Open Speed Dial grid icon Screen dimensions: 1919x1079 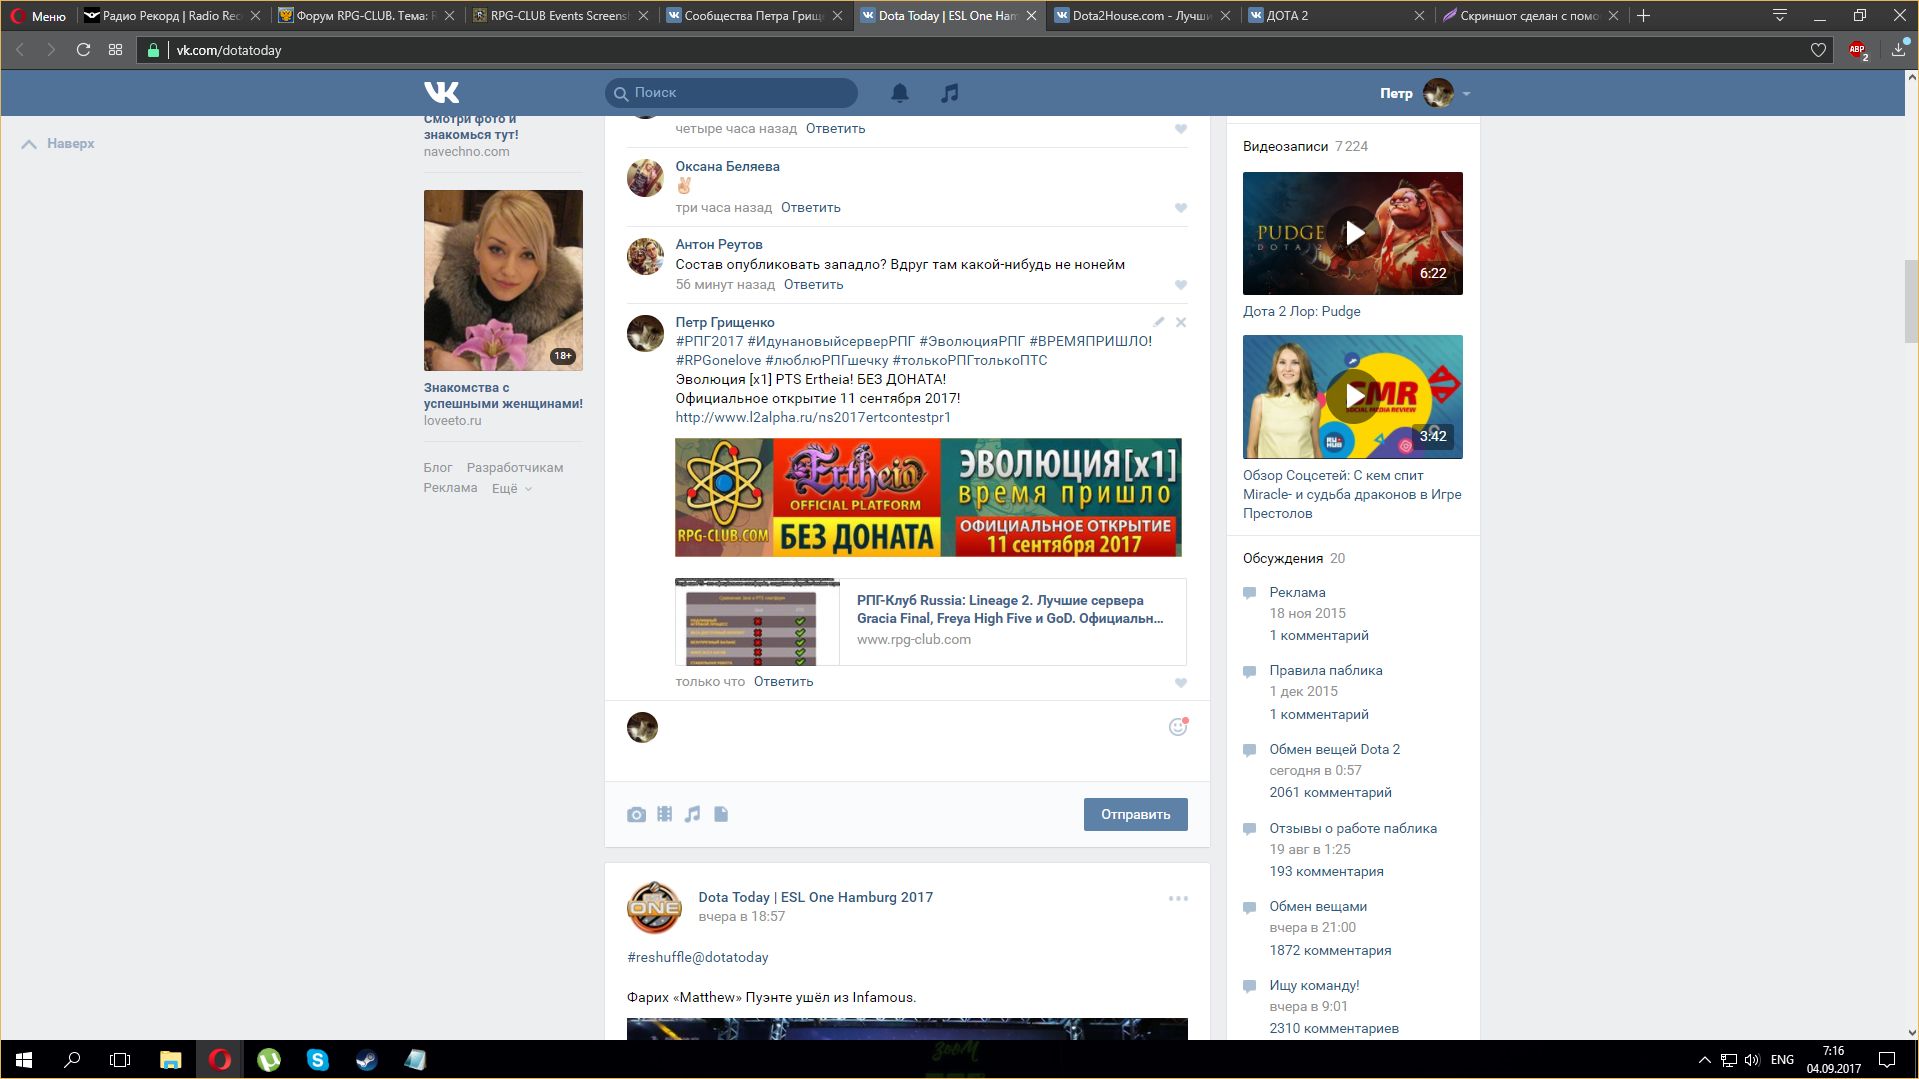tap(116, 50)
